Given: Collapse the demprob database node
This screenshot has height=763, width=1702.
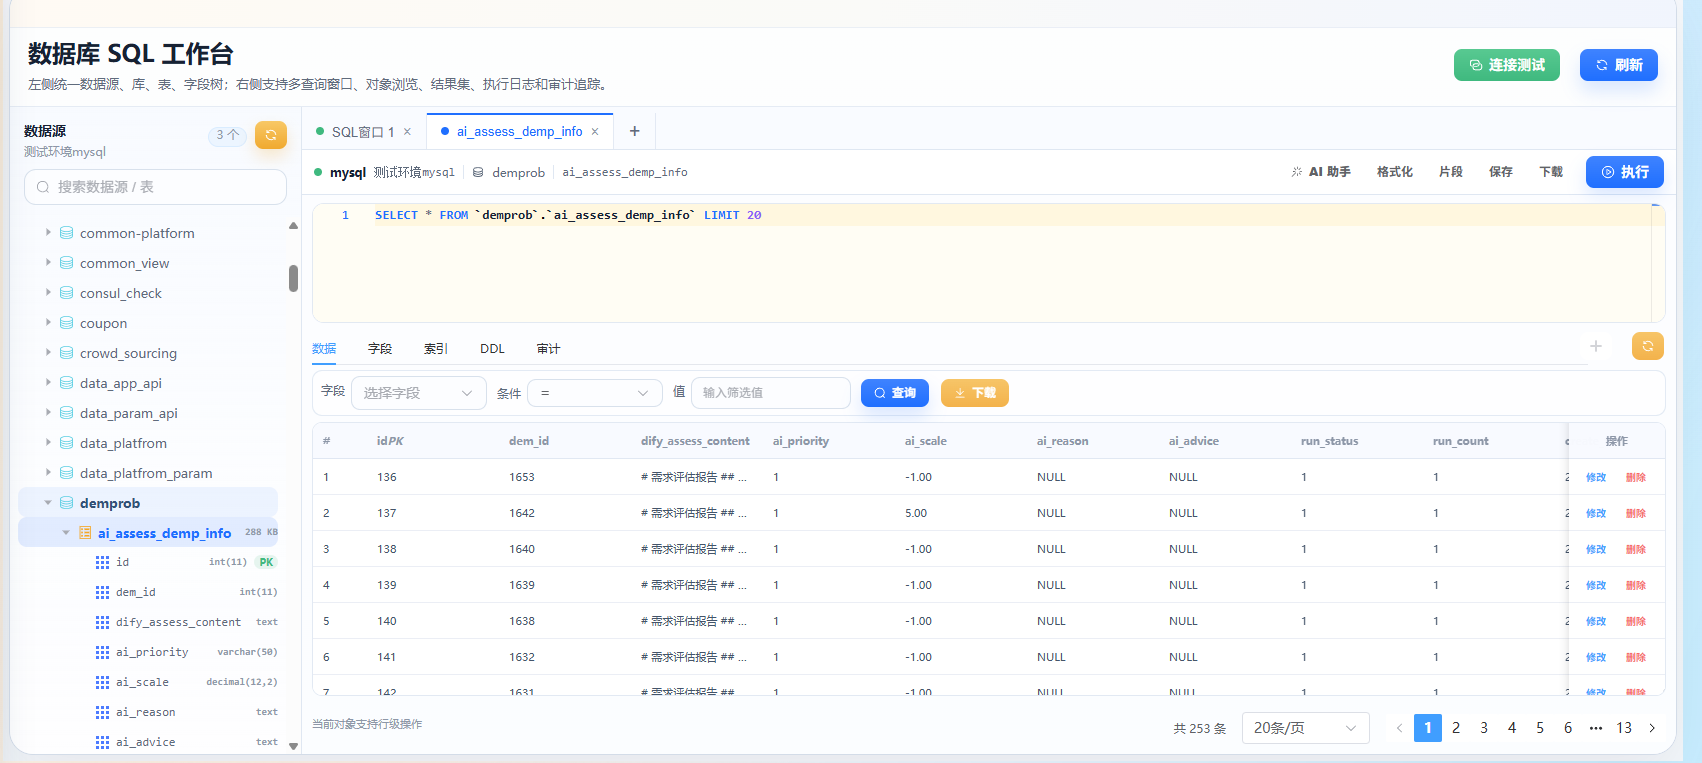Looking at the screenshot, I should [48, 502].
